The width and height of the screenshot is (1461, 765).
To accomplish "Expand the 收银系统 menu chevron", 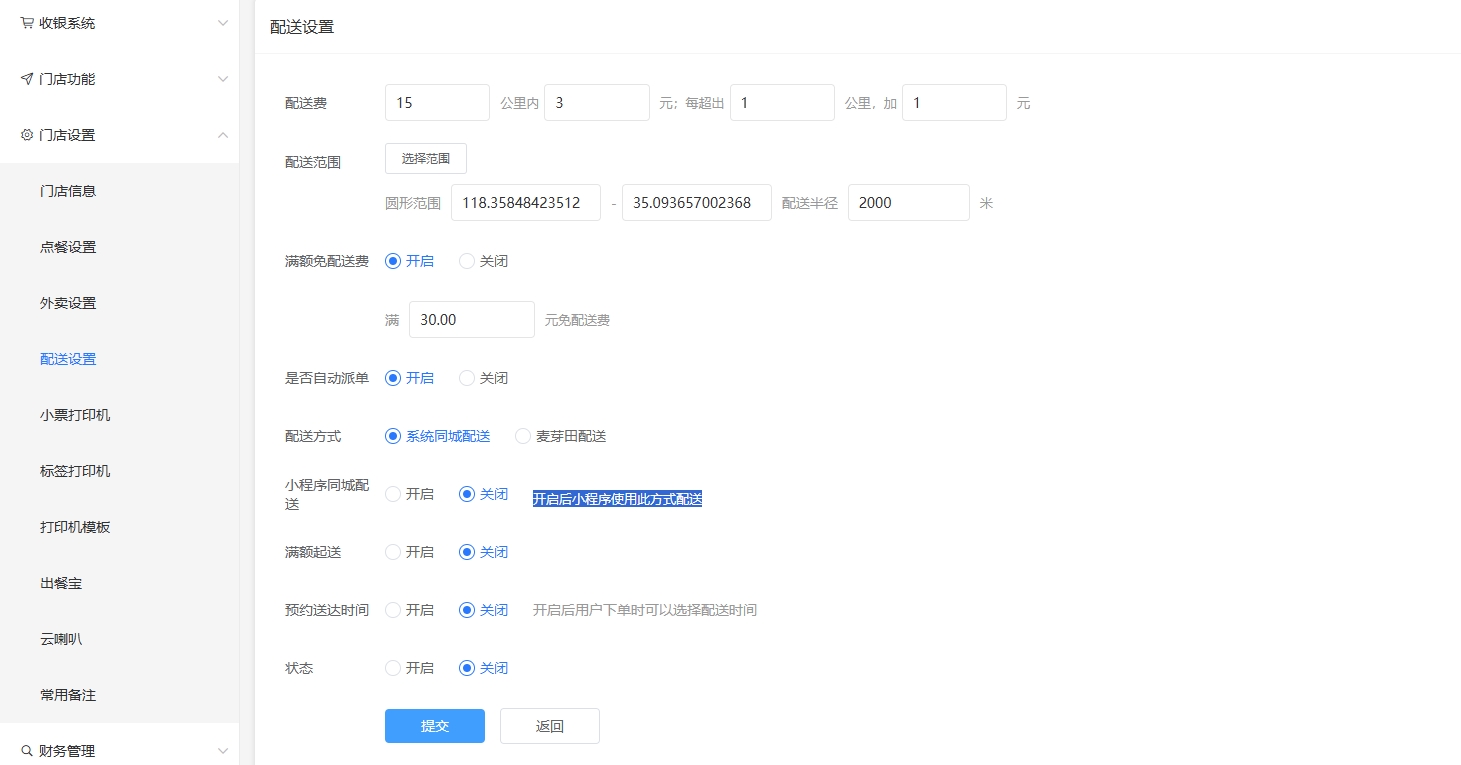I will pyautogui.click(x=223, y=23).
